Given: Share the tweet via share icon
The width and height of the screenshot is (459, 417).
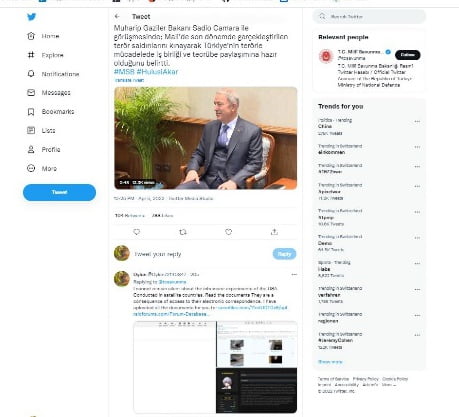Looking at the screenshot, I should pyautogui.click(x=274, y=232).
